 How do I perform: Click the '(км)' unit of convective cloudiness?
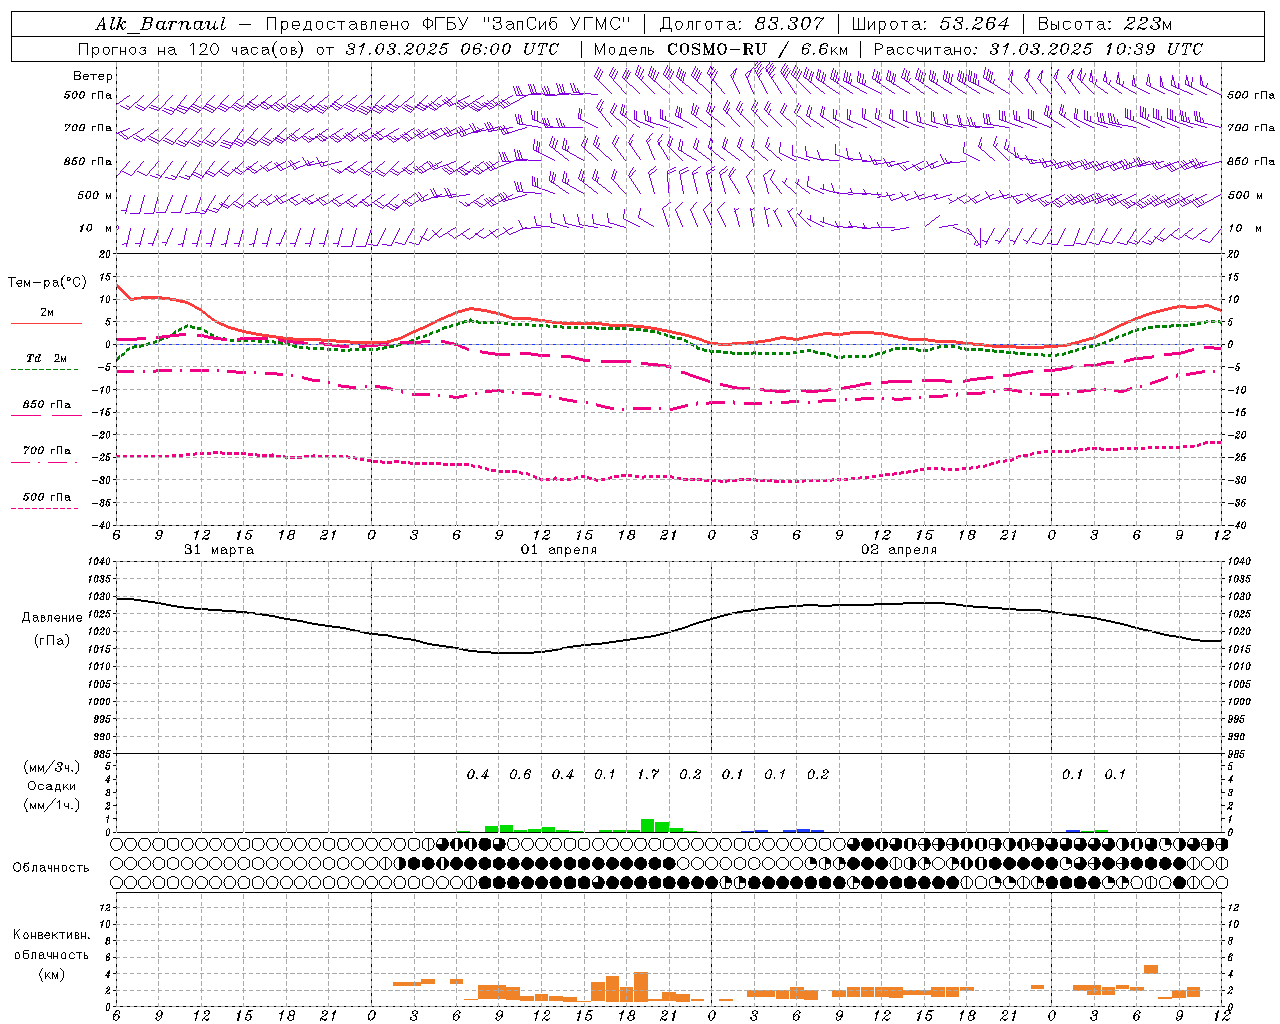click(51, 974)
